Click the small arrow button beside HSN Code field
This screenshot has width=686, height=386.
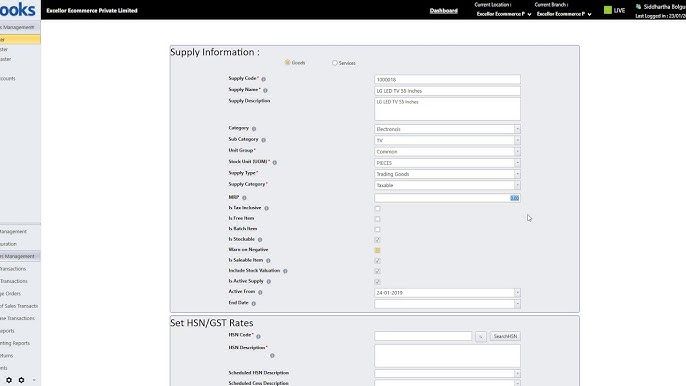(x=480, y=336)
